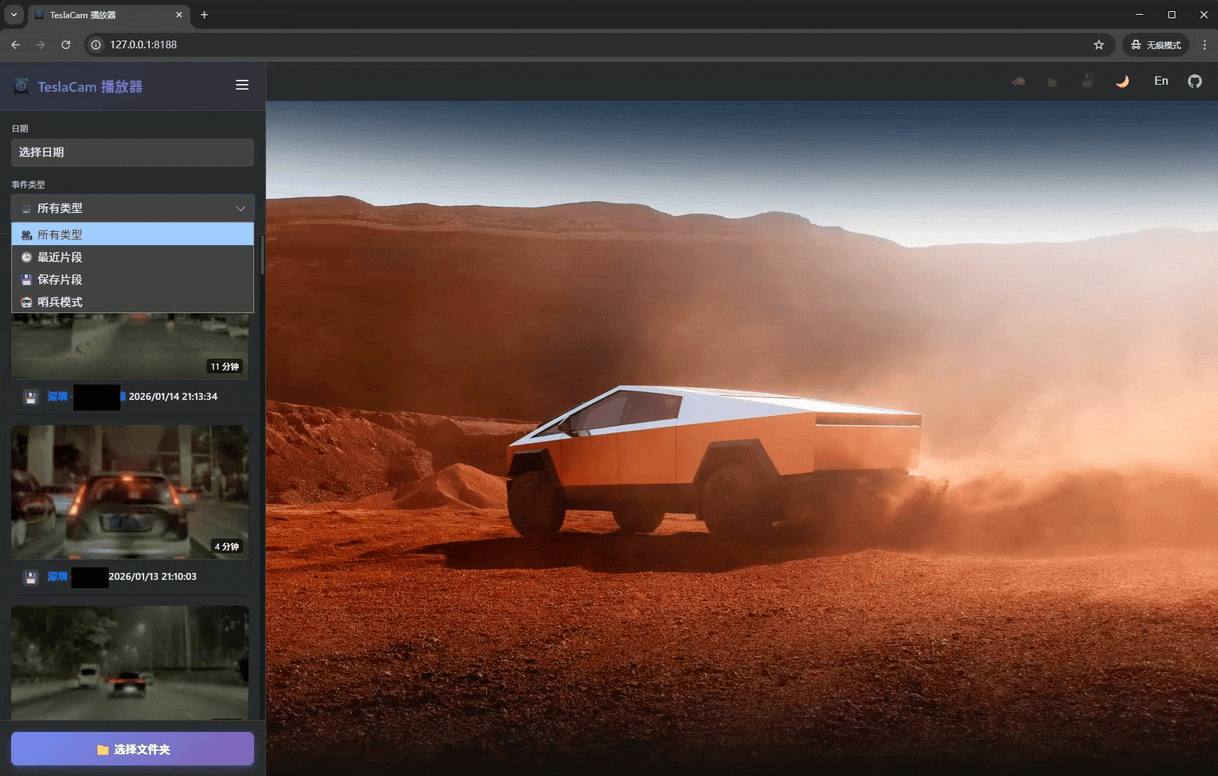Click the TeslaCam 播放器 logo icon
The image size is (1218, 776).
pyautogui.click(x=21, y=86)
